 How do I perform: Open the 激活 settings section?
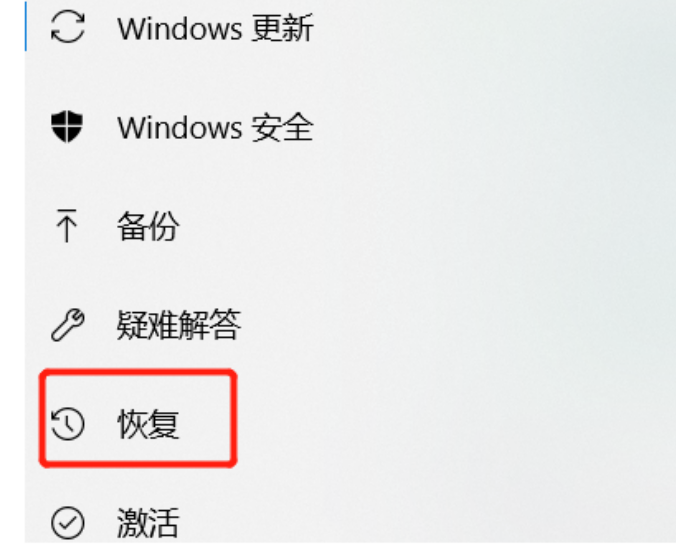pos(148,523)
